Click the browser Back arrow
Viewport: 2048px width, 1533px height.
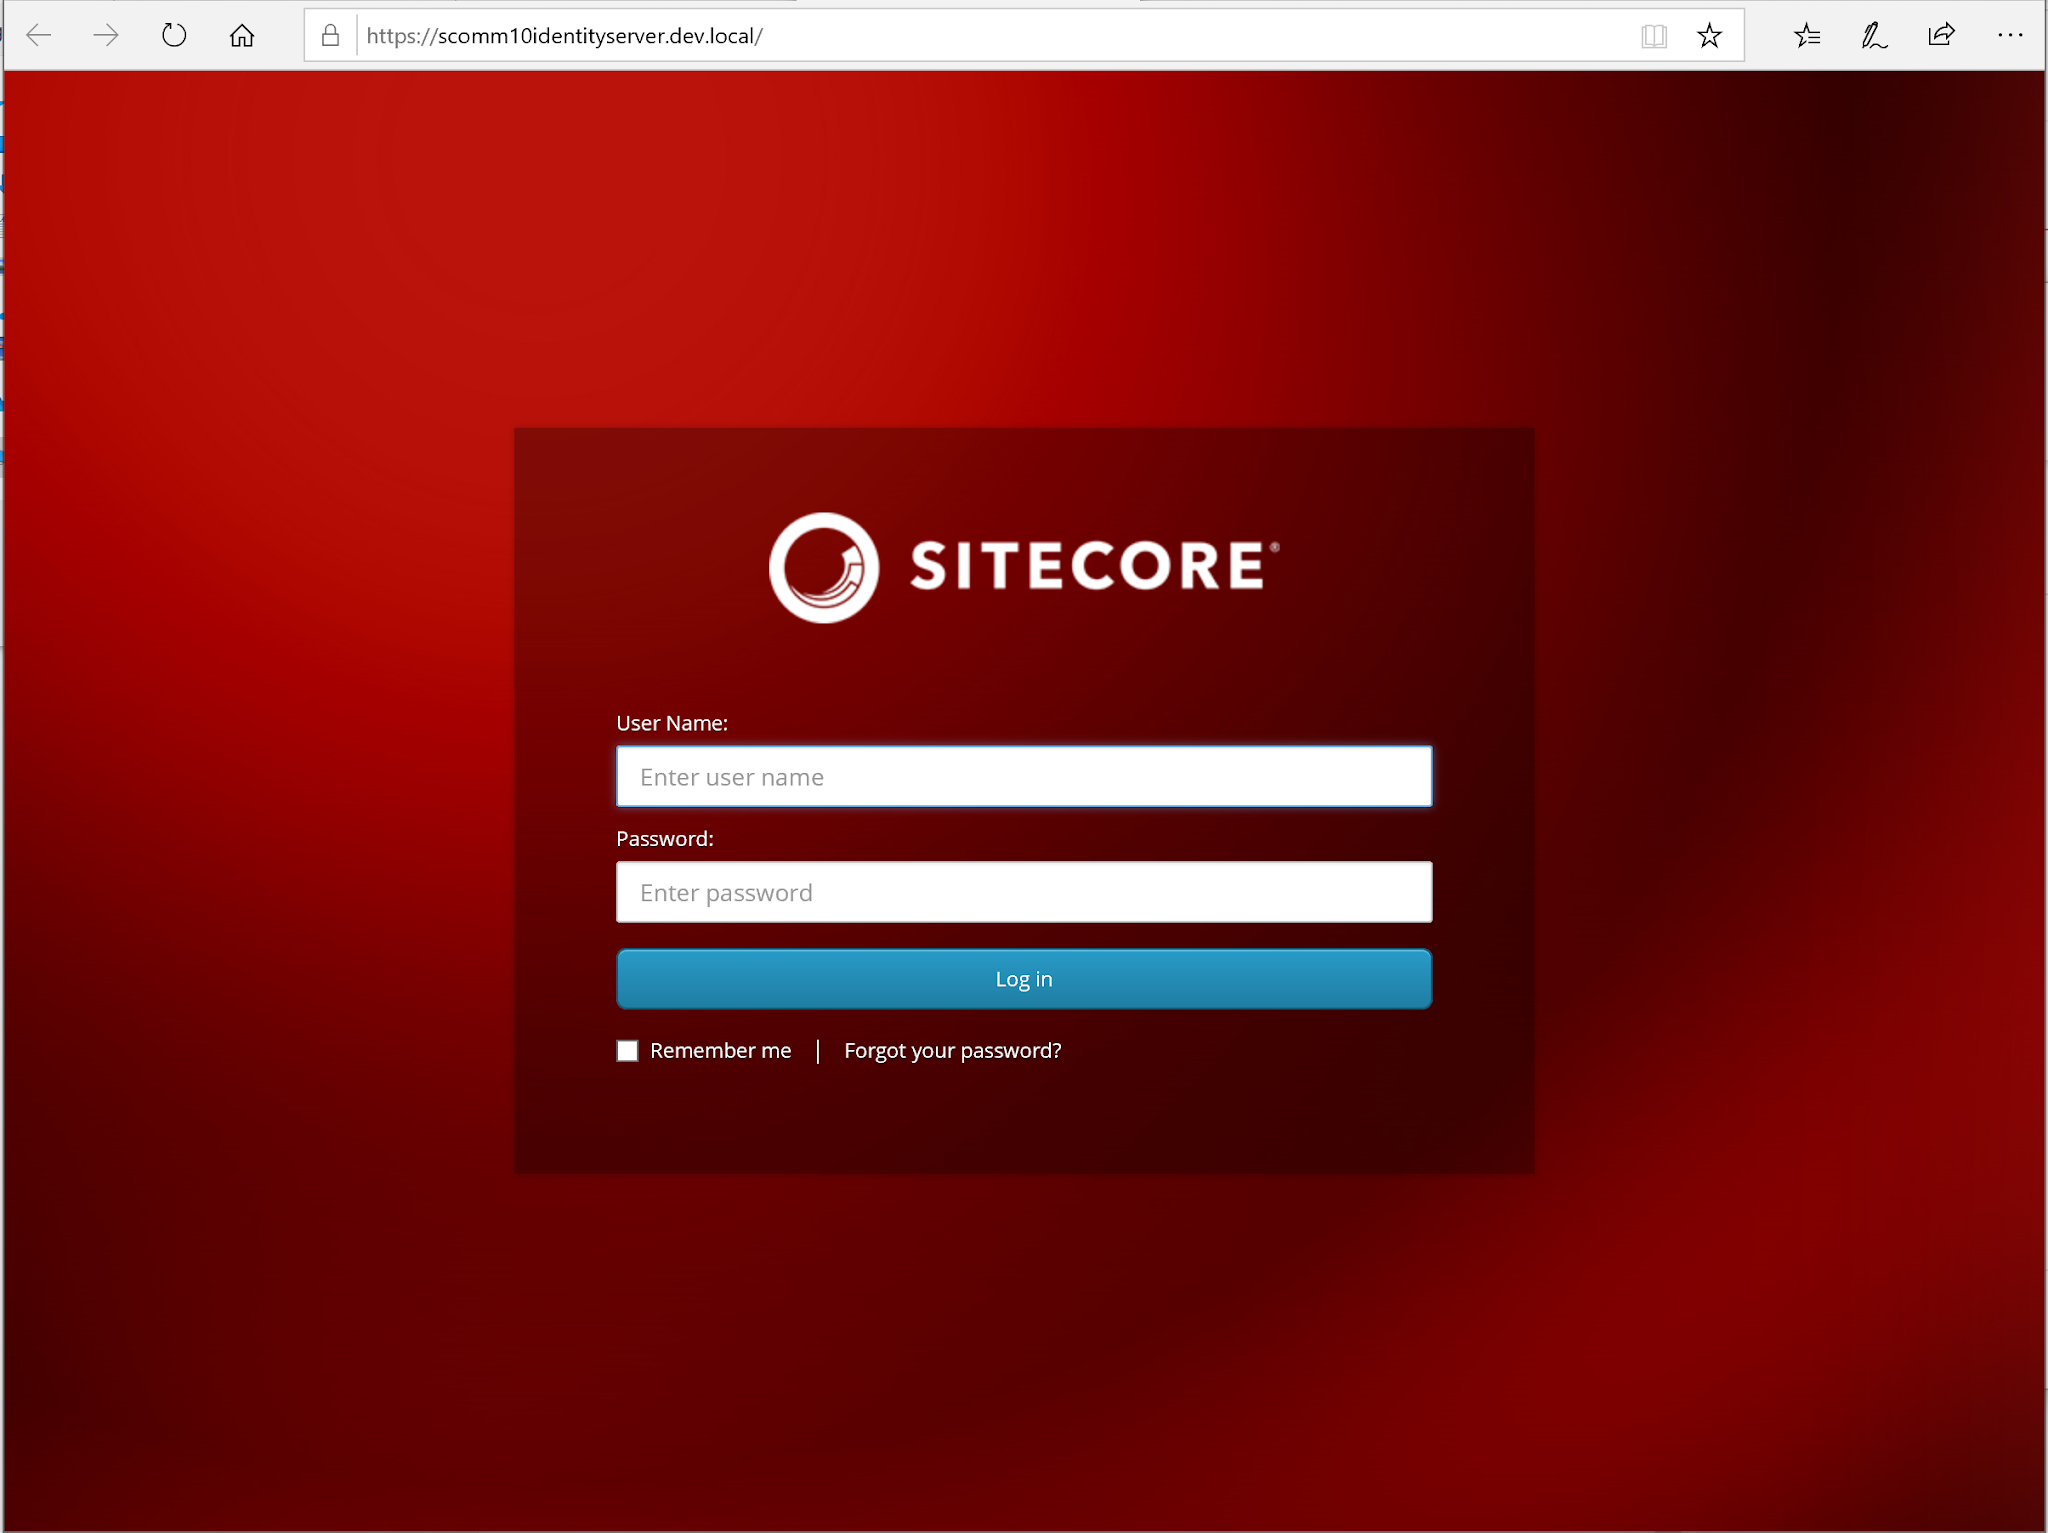tap(39, 36)
